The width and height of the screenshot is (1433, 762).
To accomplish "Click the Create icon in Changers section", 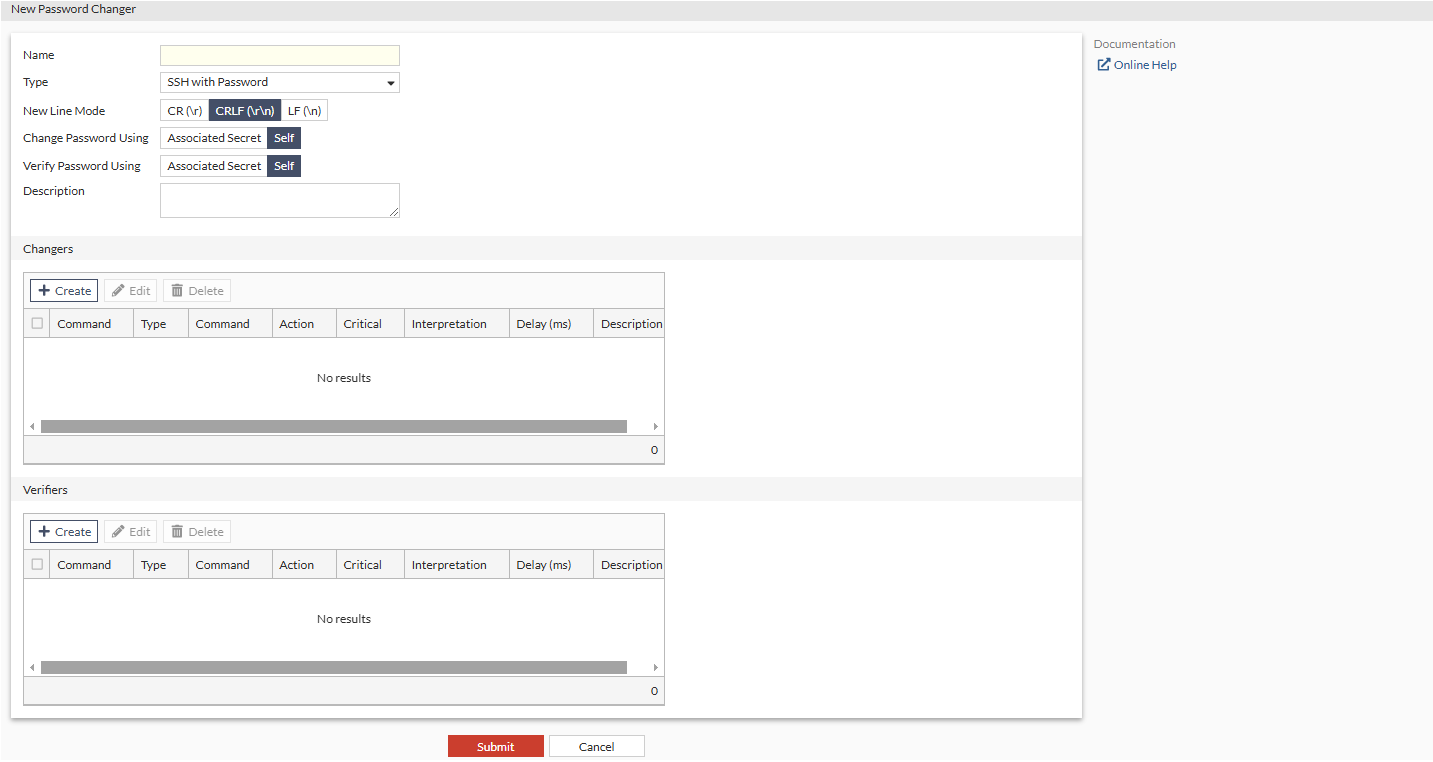I will pos(46,290).
